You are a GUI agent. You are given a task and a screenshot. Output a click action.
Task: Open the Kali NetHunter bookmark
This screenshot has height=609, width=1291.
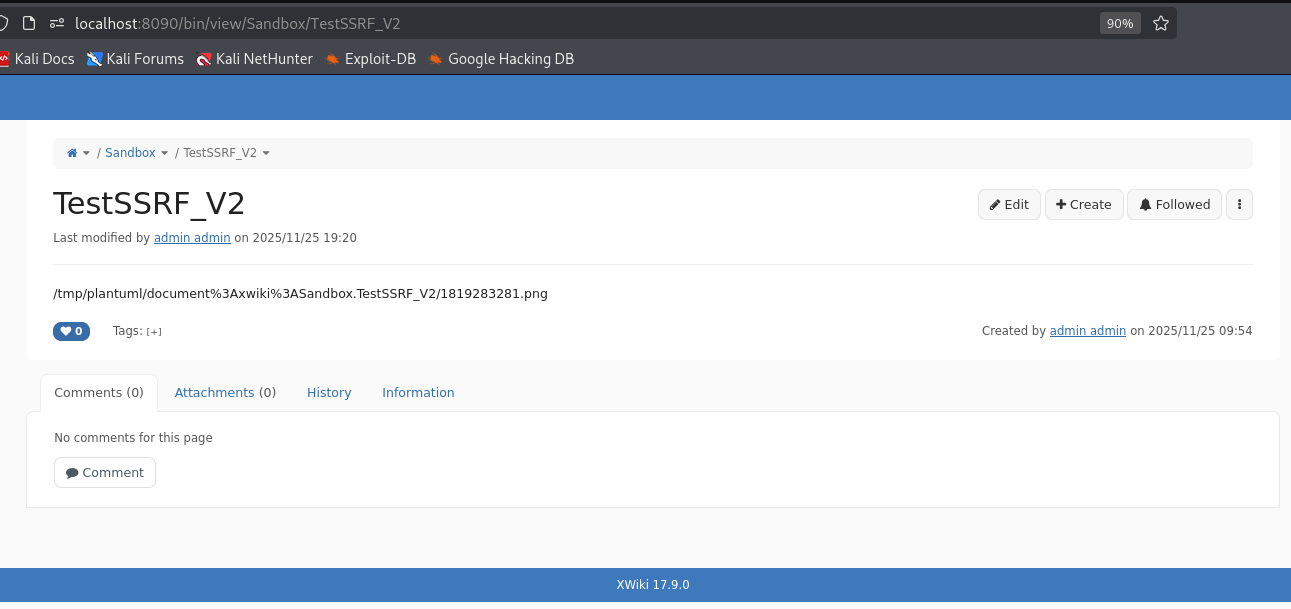255,59
